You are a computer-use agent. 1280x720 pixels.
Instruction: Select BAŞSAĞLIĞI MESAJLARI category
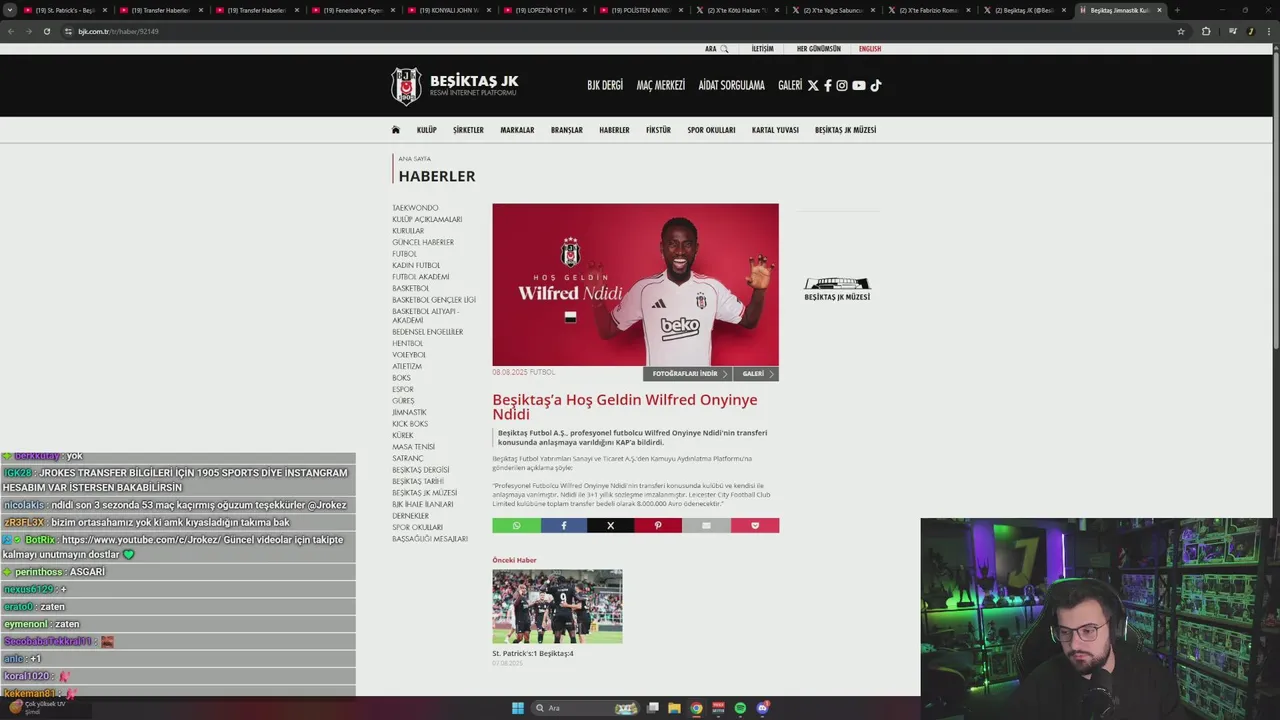tap(430, 539)
